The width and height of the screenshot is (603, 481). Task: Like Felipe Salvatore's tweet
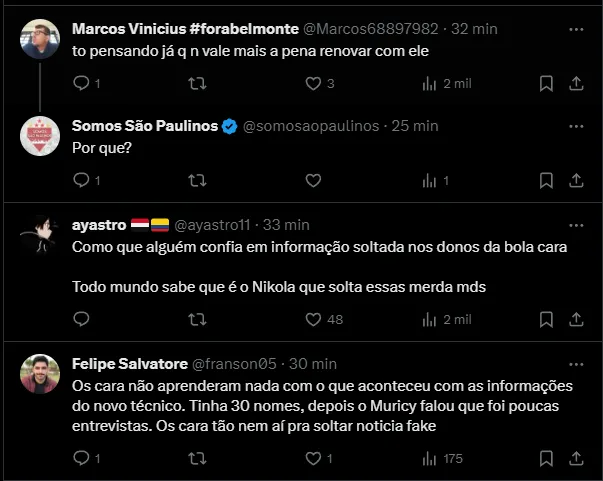tap(312, 458)
